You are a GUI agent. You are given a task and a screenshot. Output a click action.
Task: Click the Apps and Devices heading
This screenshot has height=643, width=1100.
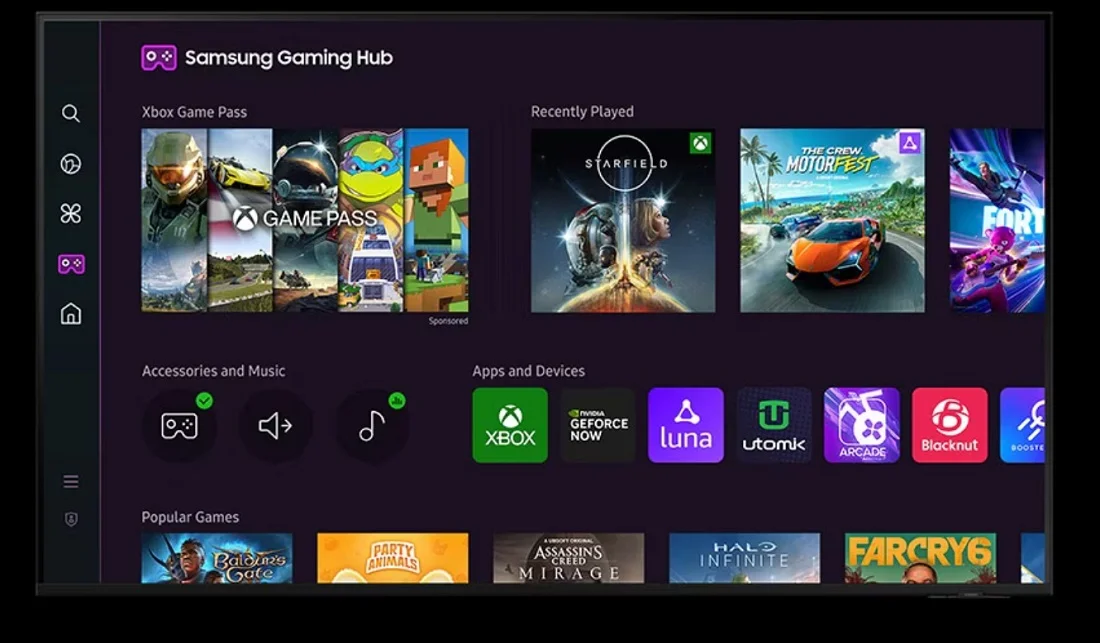(528, 371)
